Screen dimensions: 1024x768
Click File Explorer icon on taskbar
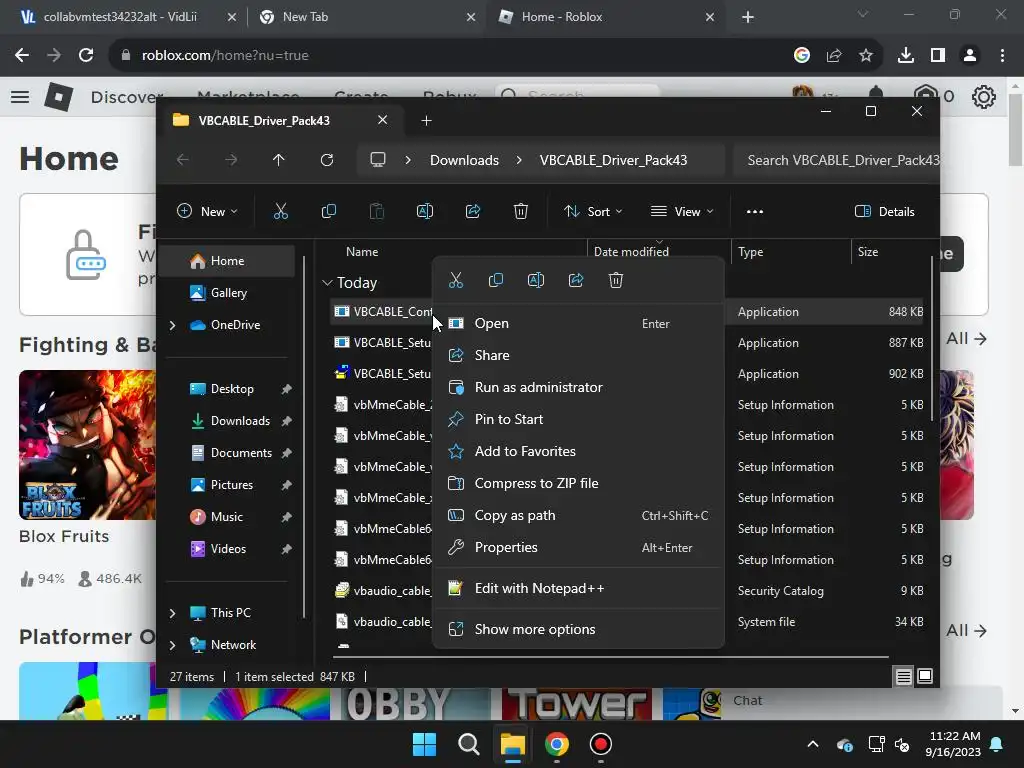pyautogui.click(x=513, y=744)
